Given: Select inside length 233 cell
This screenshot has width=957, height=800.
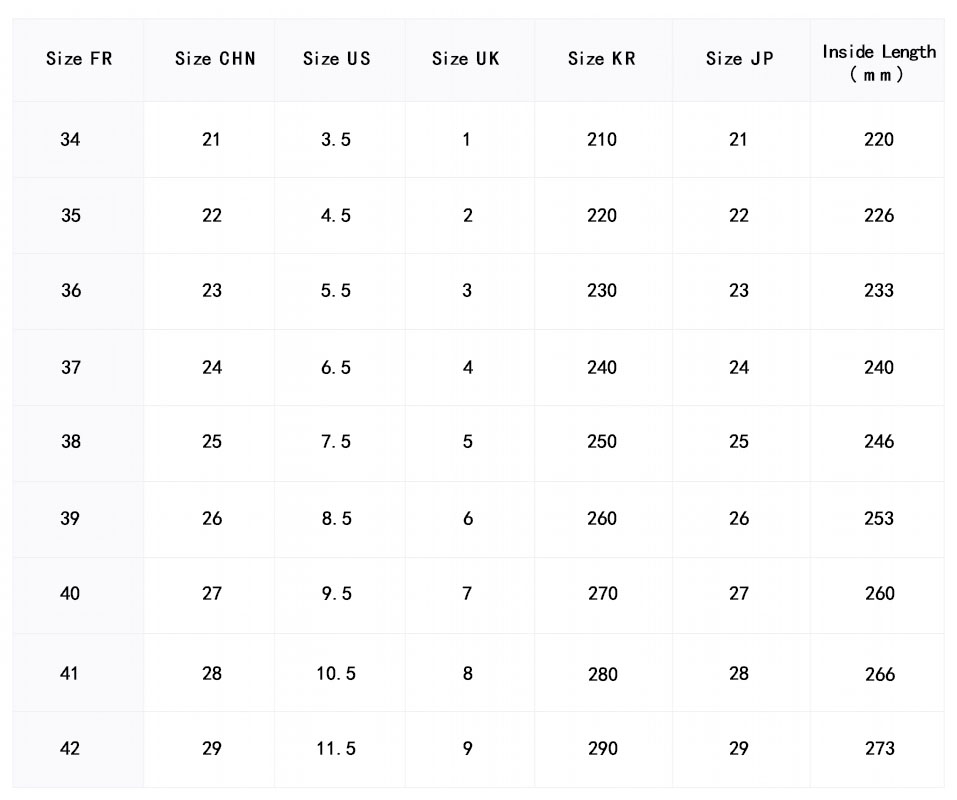Looking at the screenshot, I should pyautogui.click(x=879, y=291).
